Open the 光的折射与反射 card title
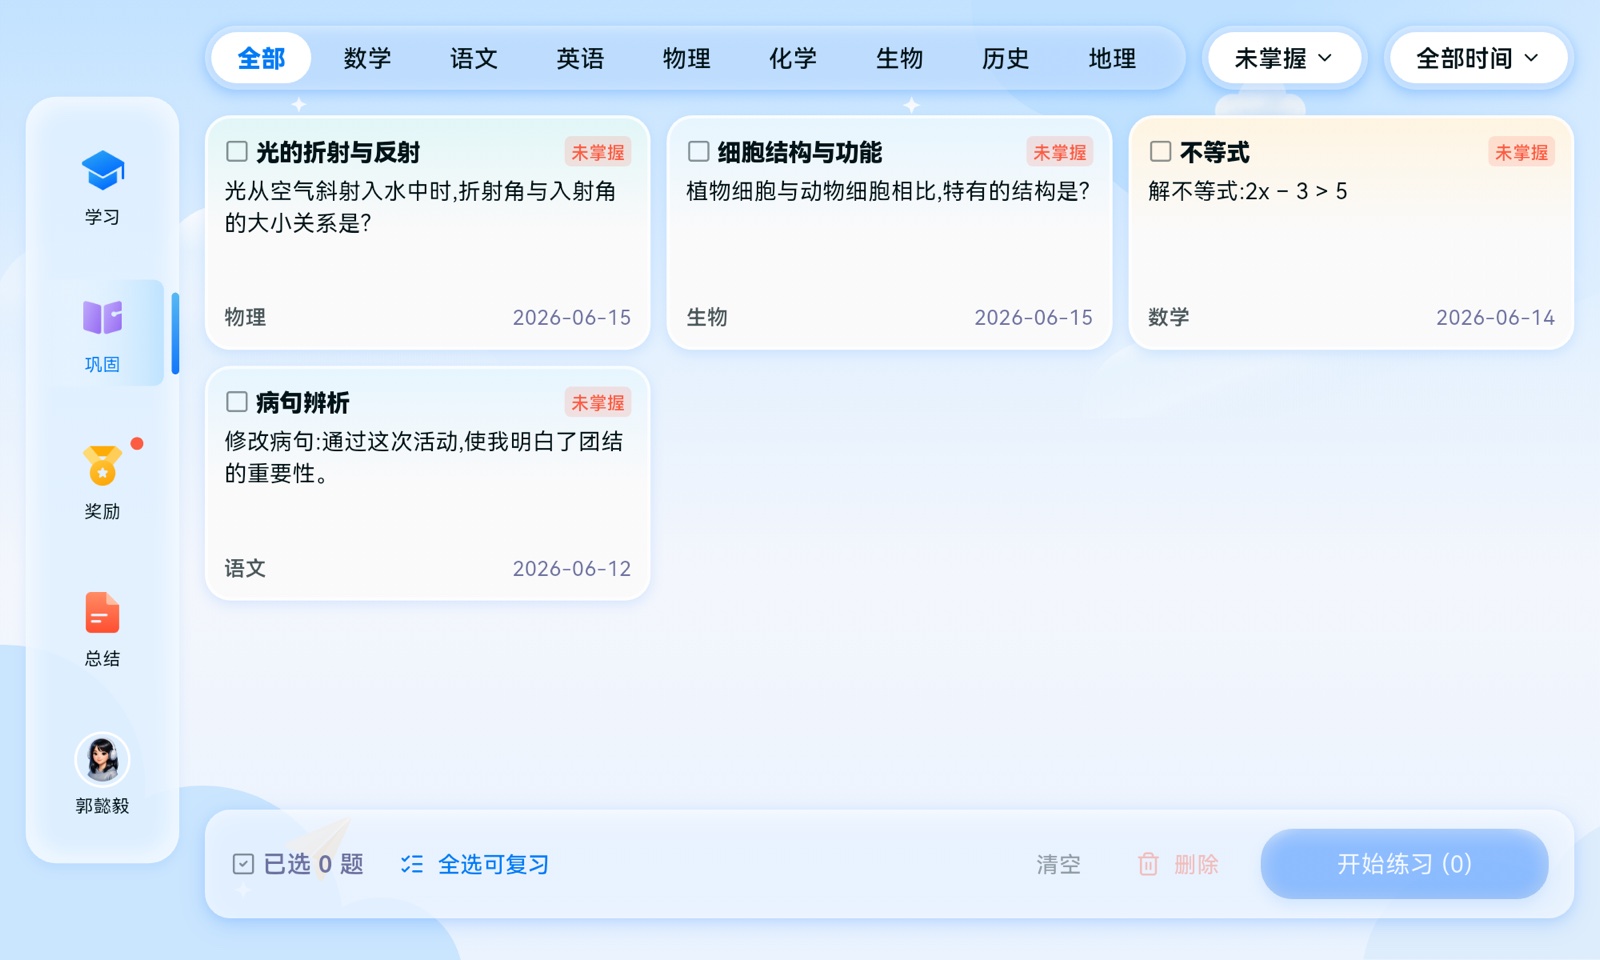 coord(338,152)
